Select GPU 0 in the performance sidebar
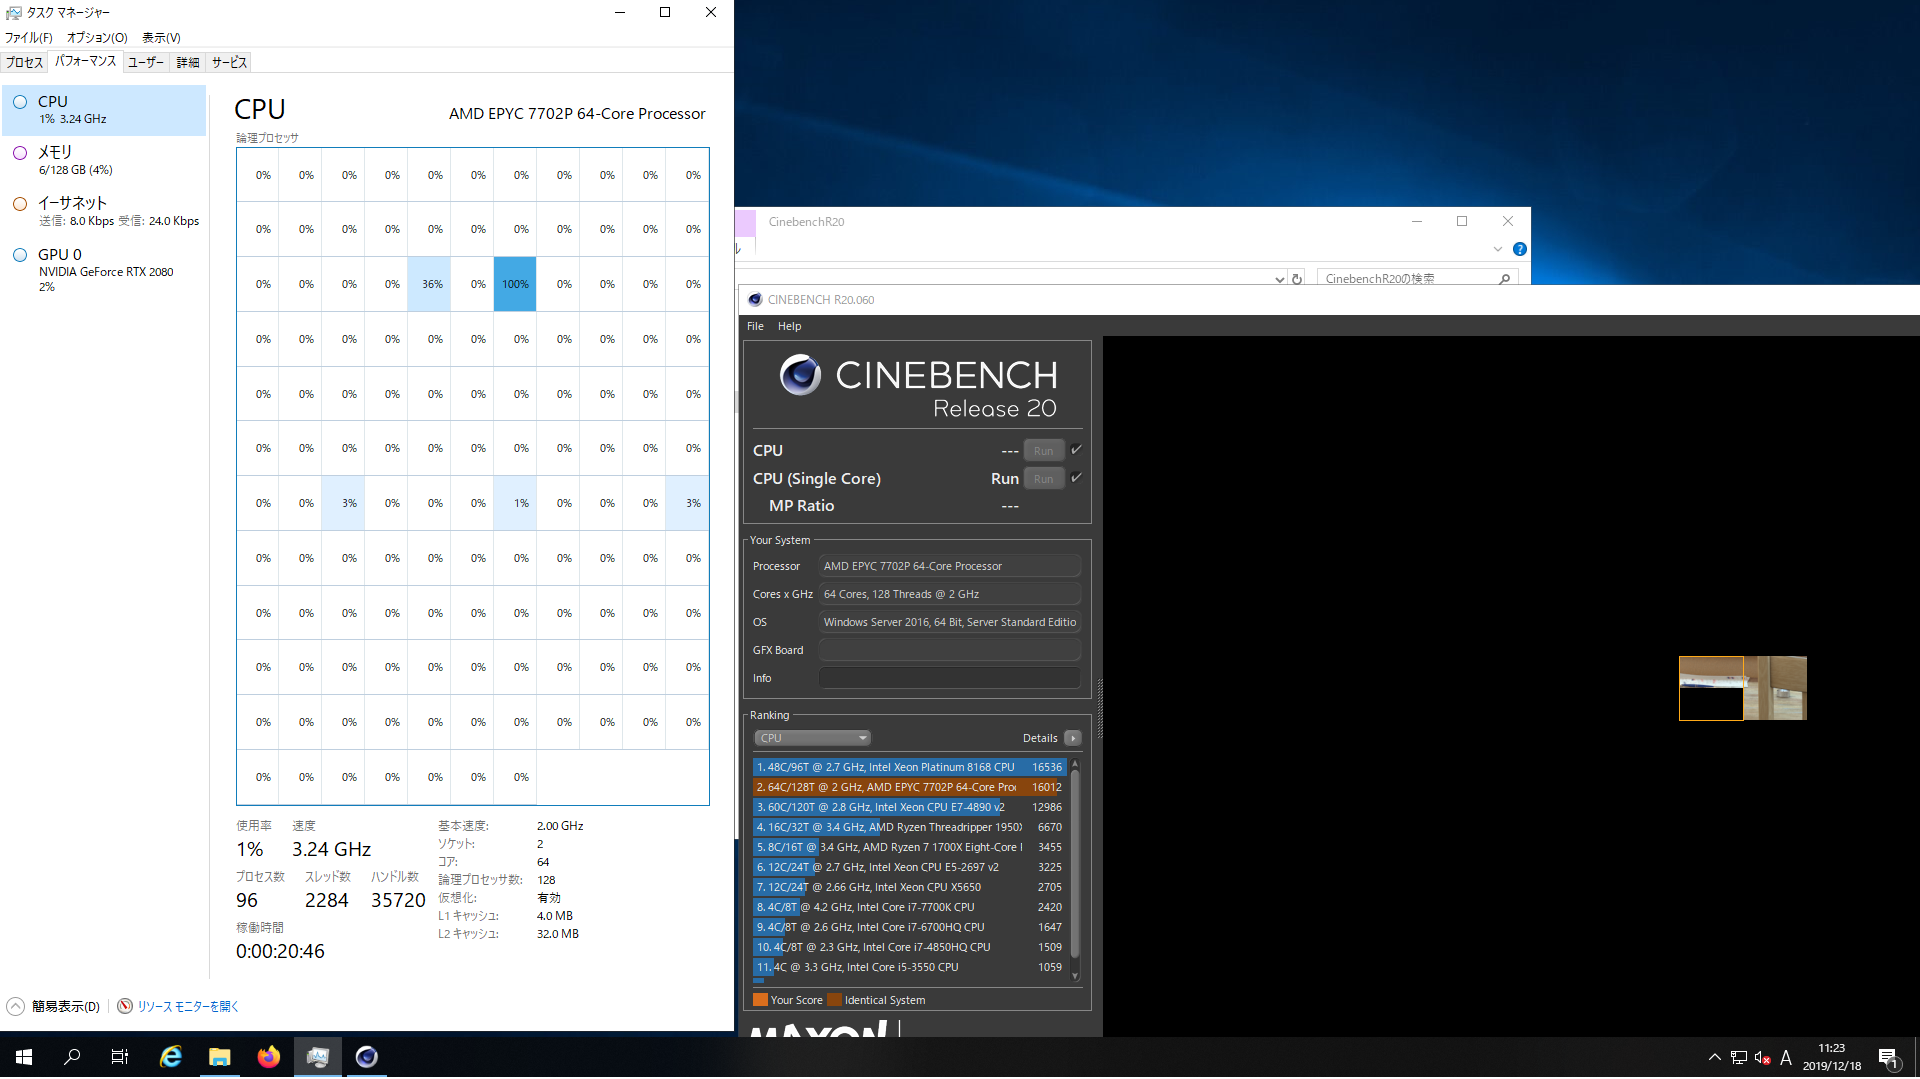This screenshot has height=1079, width=1920. [x=104, y=270]
